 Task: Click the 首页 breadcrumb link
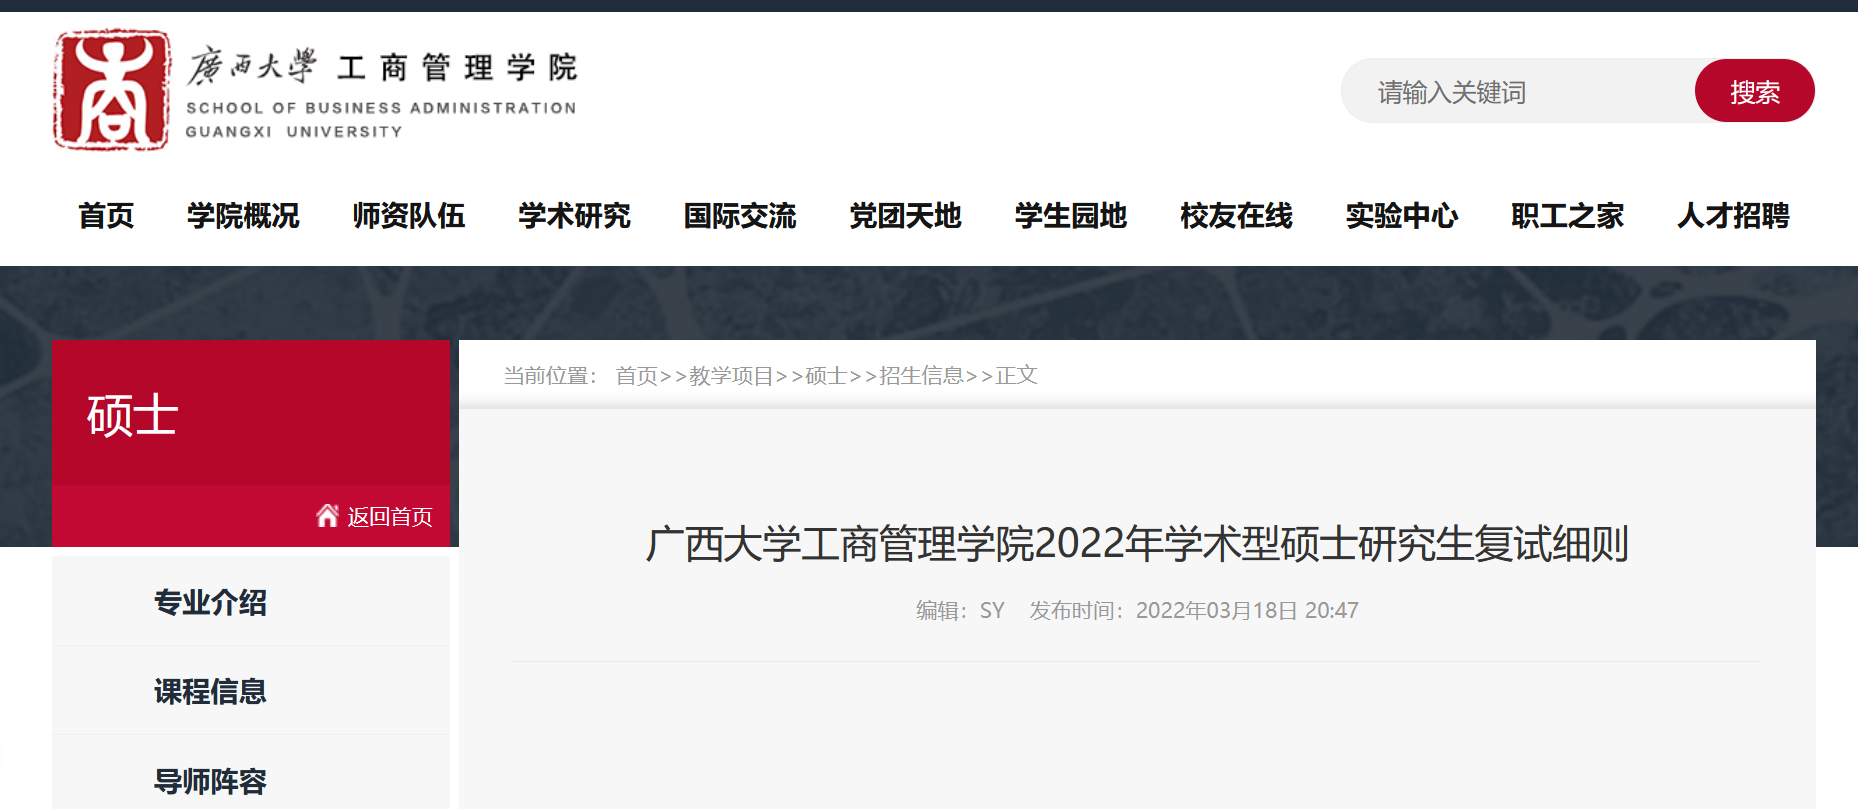[x=636, y=375]
